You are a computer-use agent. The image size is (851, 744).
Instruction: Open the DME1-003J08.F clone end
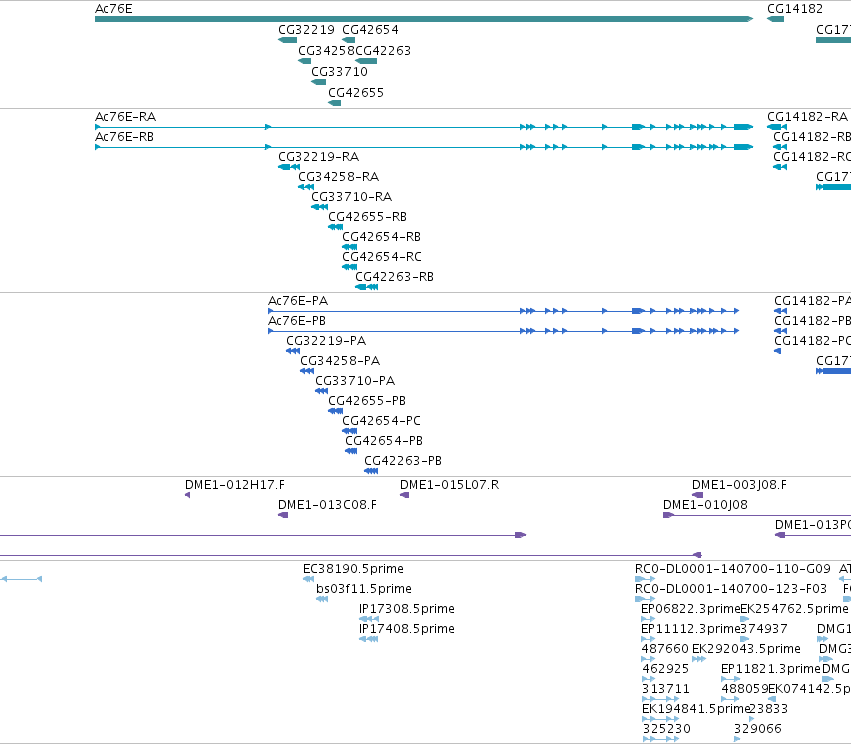(x=697, y=495)
